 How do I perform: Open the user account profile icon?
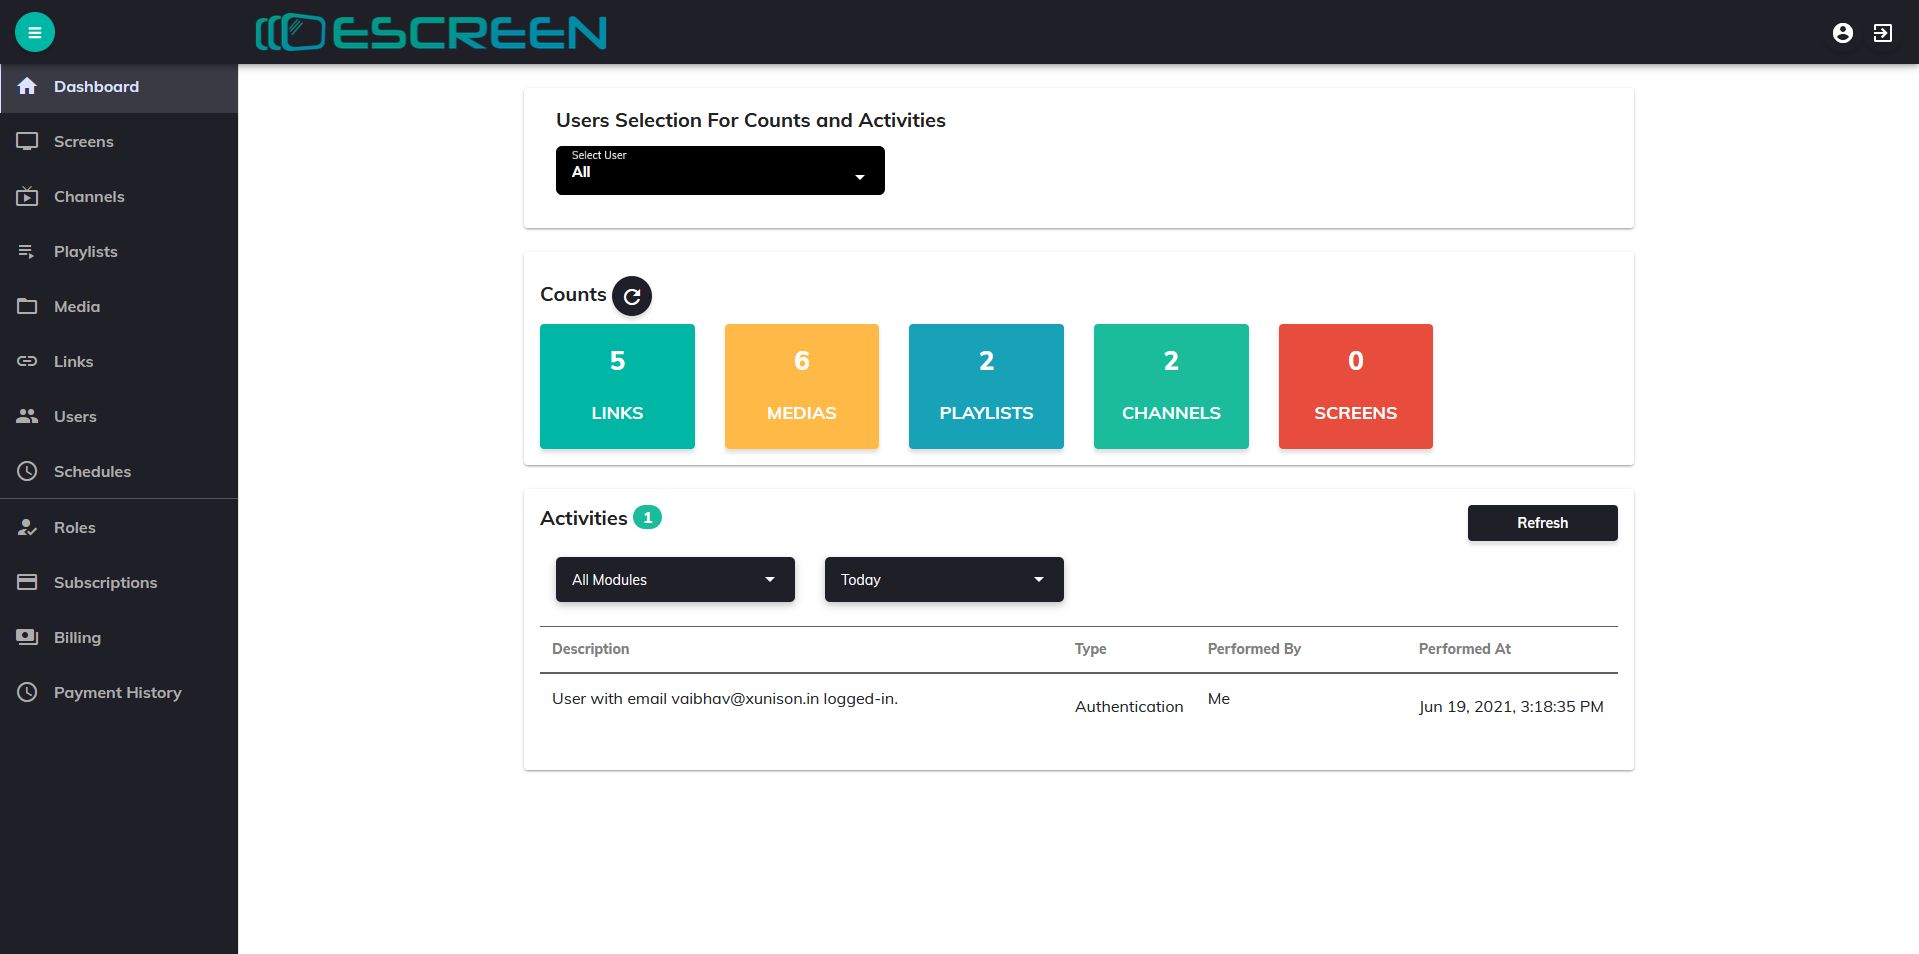click(1842, 33)
